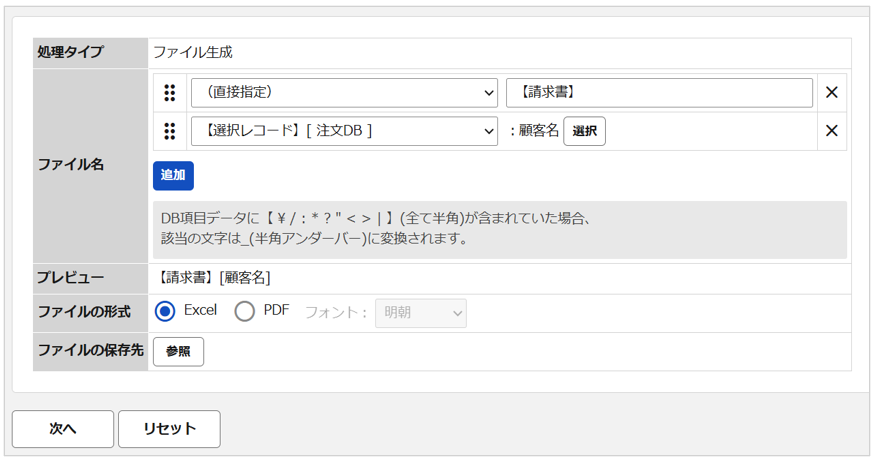Remove the 【請求書】 file name row
This screenshot has height=465, width=876.
(831, 93)
